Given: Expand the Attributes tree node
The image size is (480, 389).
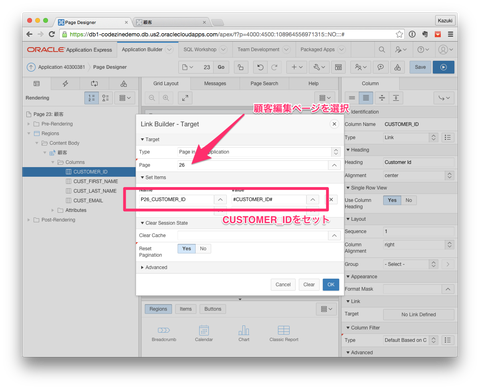Looking at the screenshot, I should [52, 210].
